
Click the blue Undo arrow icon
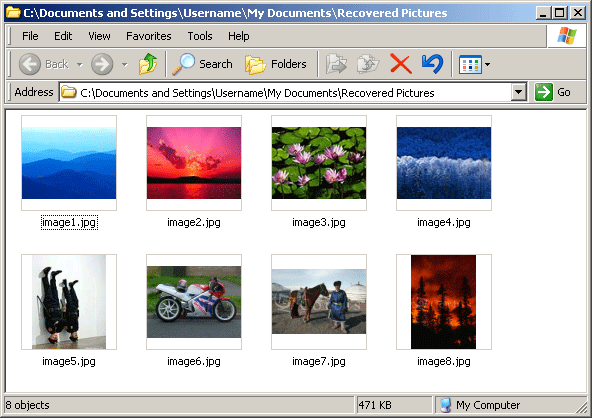[433, 63]
